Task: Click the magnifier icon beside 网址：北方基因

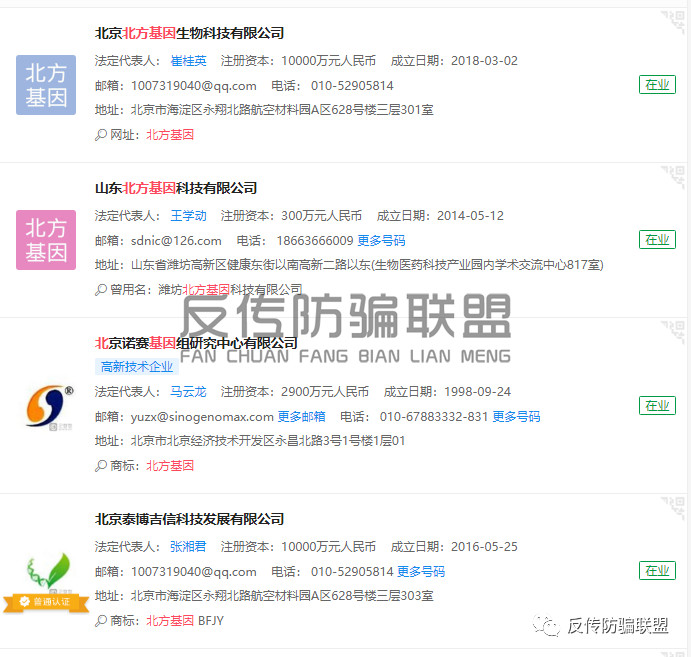Action: pyautogui.click(x=101, y=135)
